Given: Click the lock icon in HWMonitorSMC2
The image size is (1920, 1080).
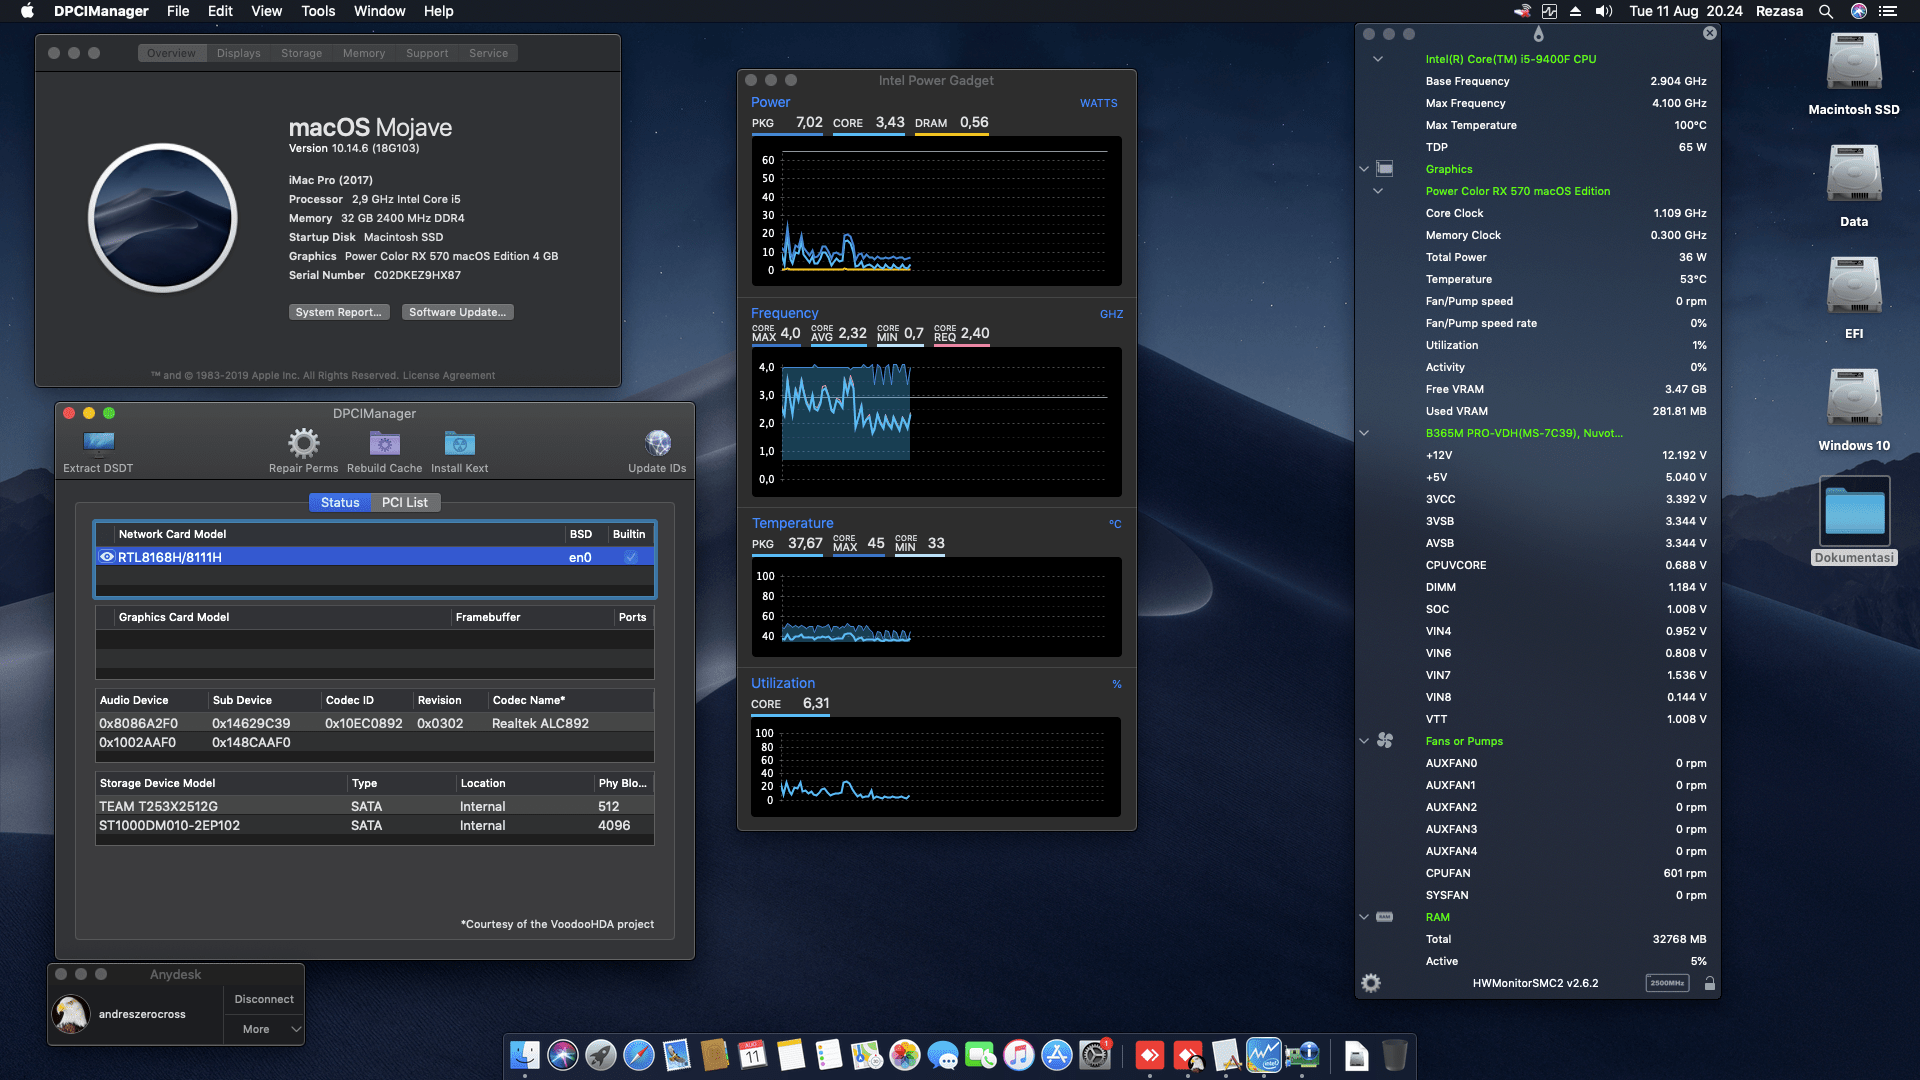Looking at the screenshot, I should [x=1710, y=983].
